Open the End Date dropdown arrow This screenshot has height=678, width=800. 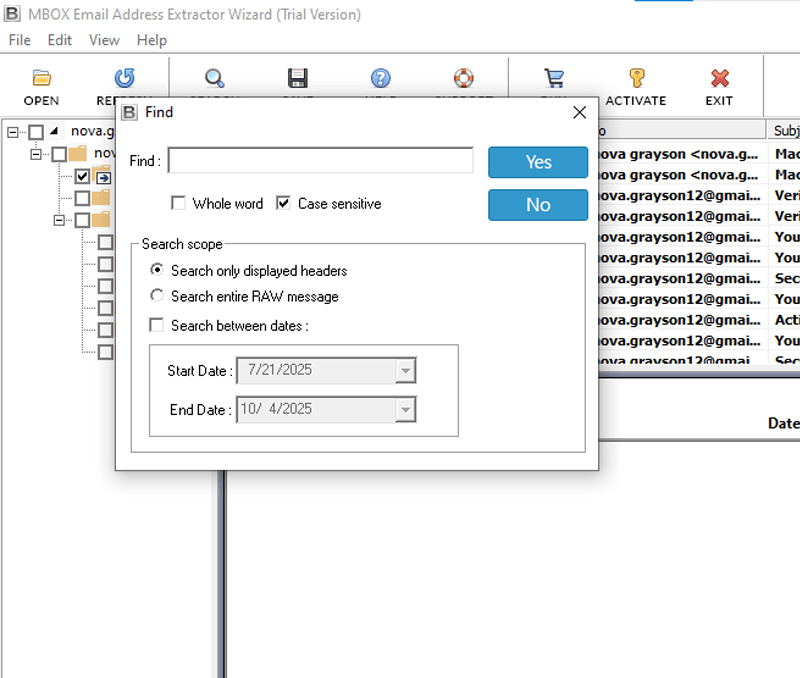coord(404,410)
